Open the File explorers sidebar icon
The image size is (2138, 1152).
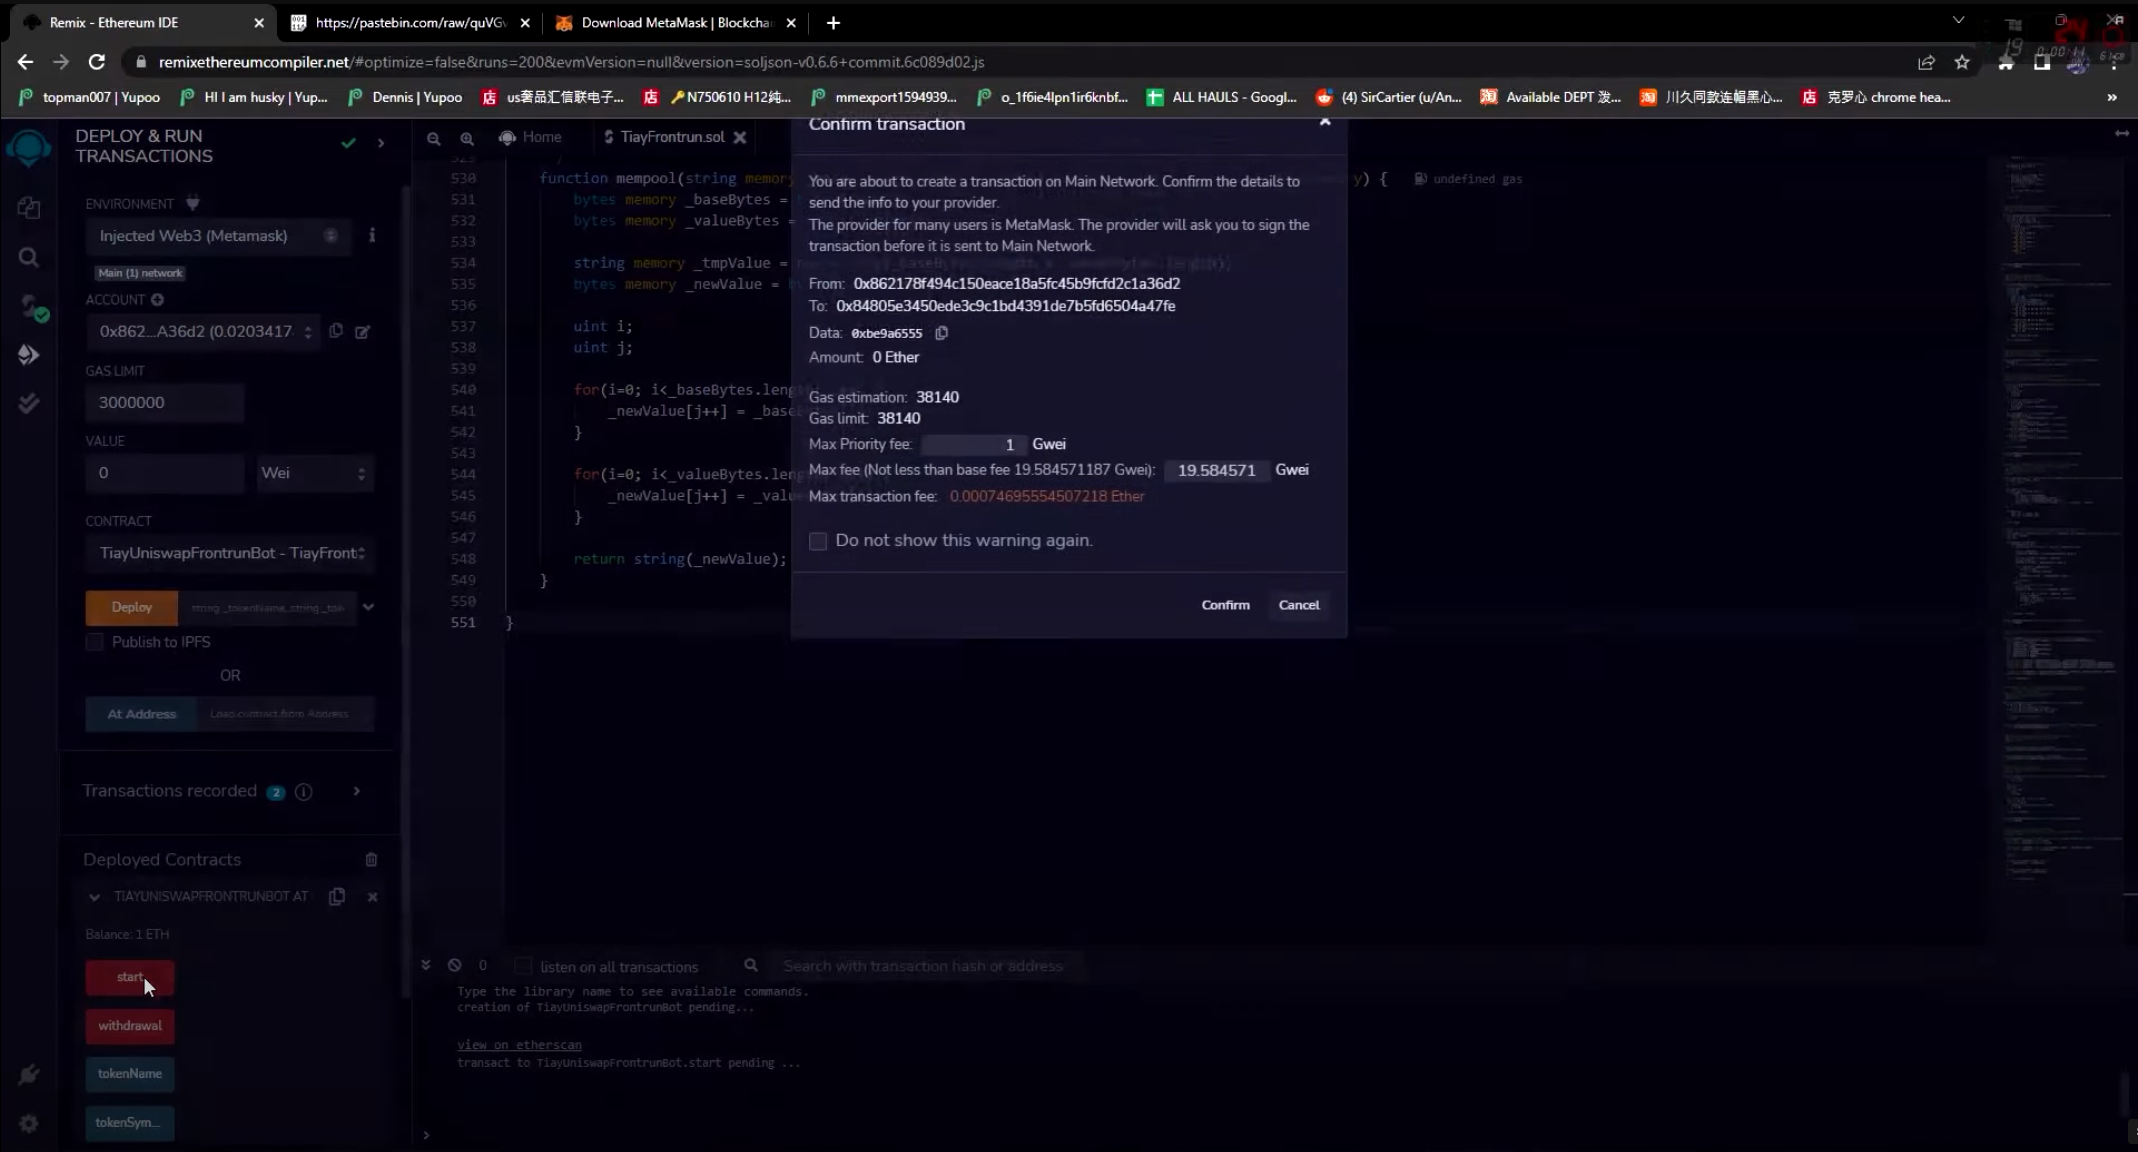click(29, 208)
